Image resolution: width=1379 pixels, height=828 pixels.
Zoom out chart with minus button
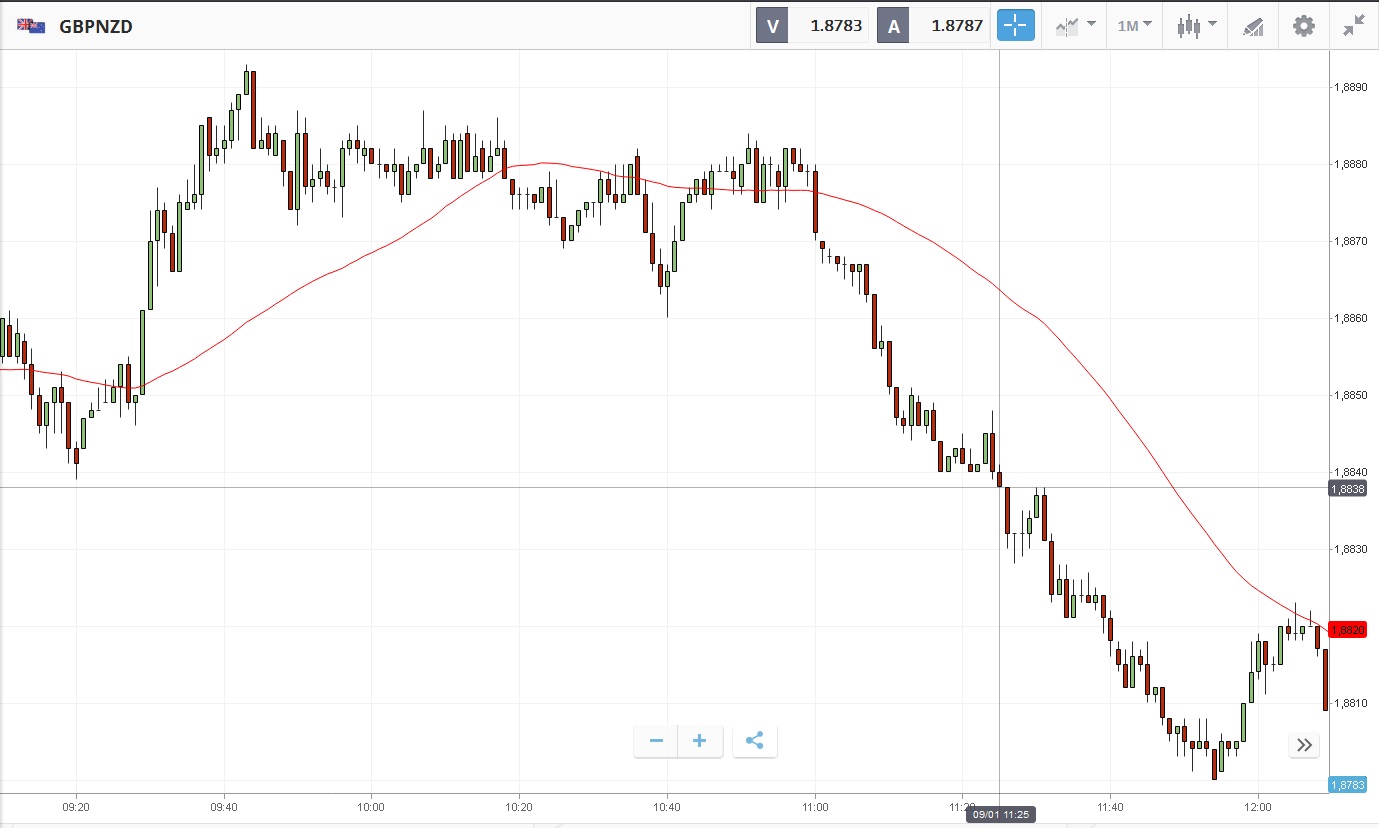pyautogui.click(x=656, y=741)
